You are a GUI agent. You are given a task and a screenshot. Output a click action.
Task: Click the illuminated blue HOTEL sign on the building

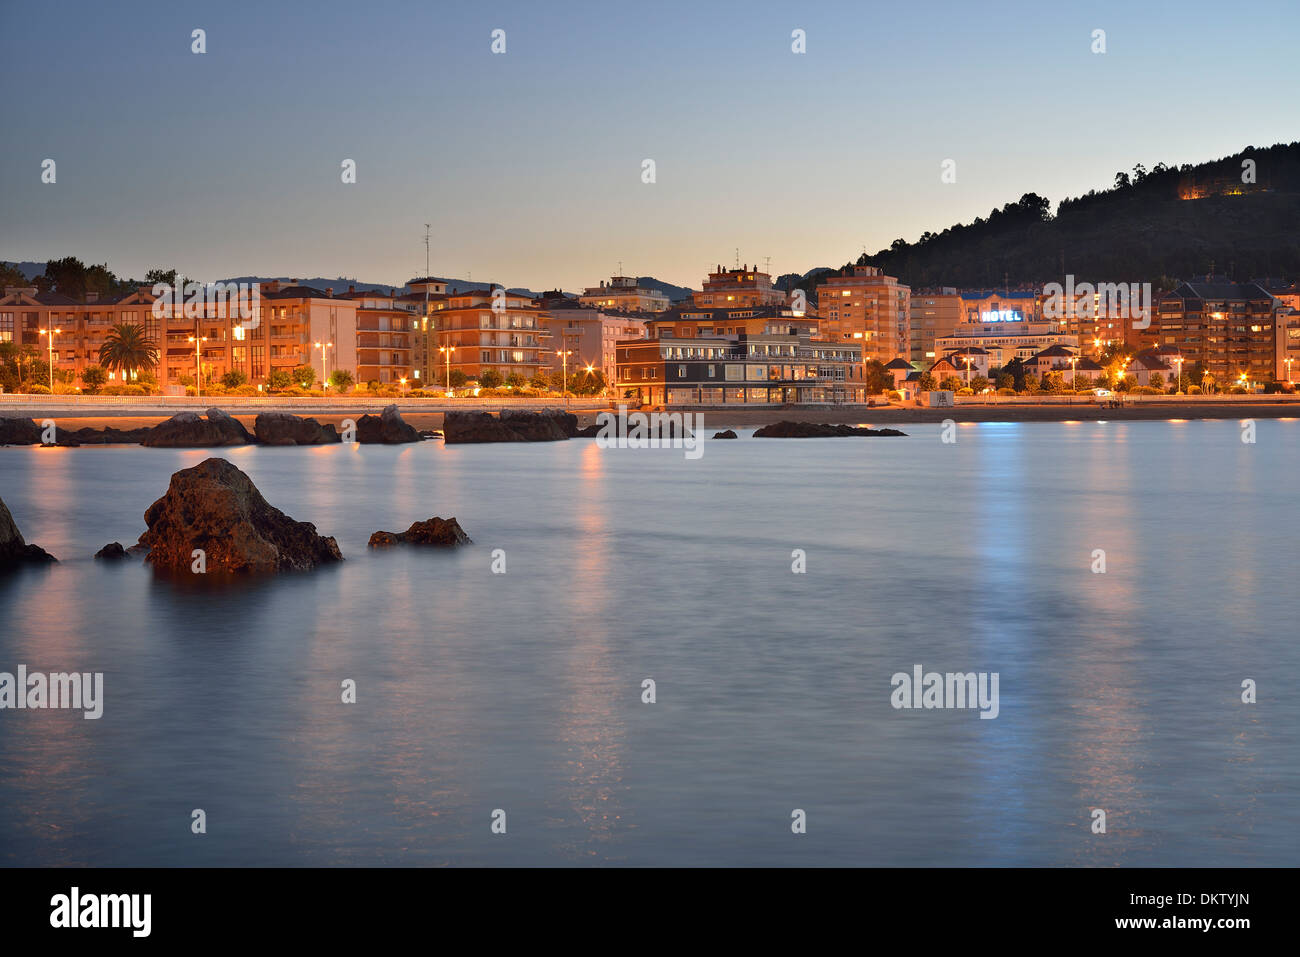[x=1001, y=316]
